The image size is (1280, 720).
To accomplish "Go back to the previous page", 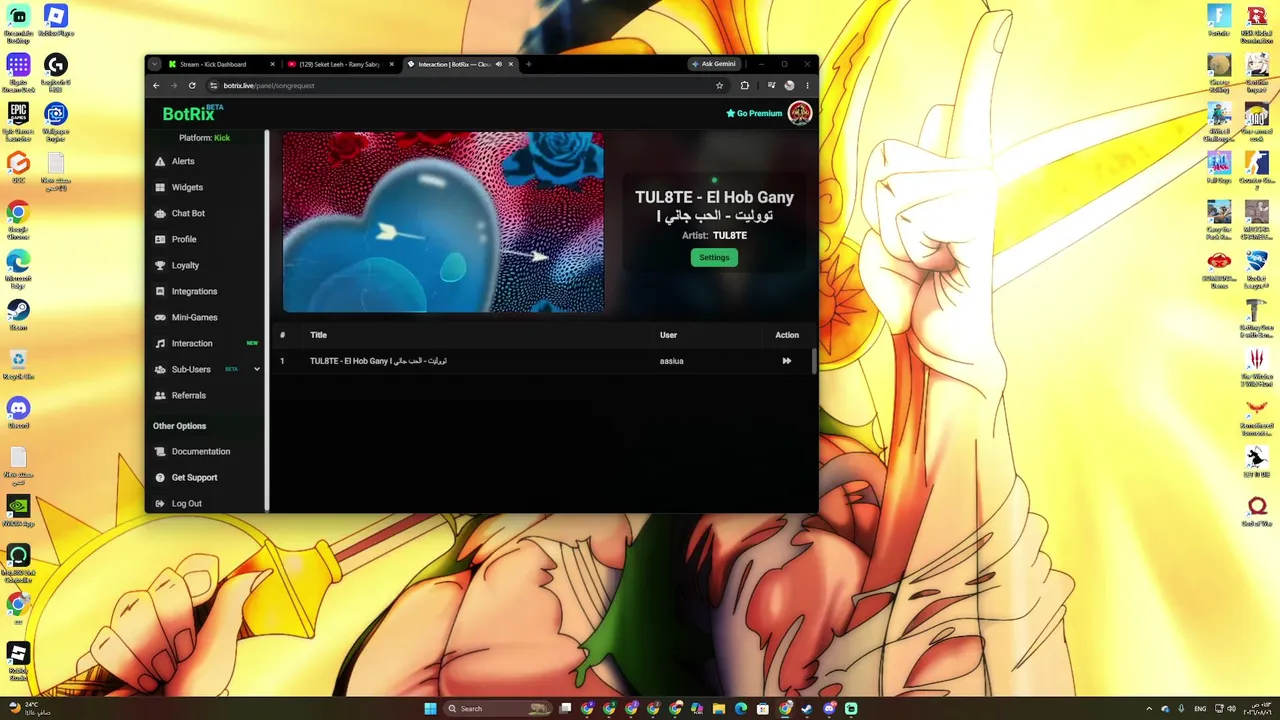I will click(156, 85).
